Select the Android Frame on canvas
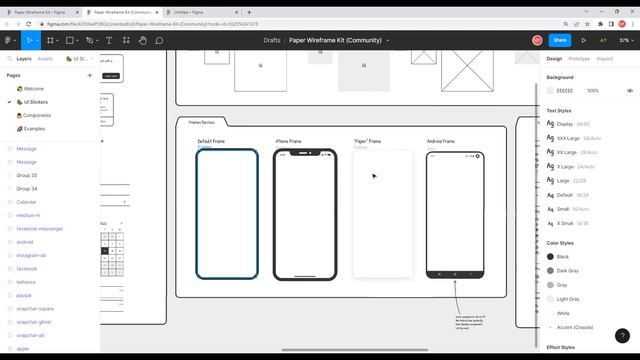 coord(455,215)
